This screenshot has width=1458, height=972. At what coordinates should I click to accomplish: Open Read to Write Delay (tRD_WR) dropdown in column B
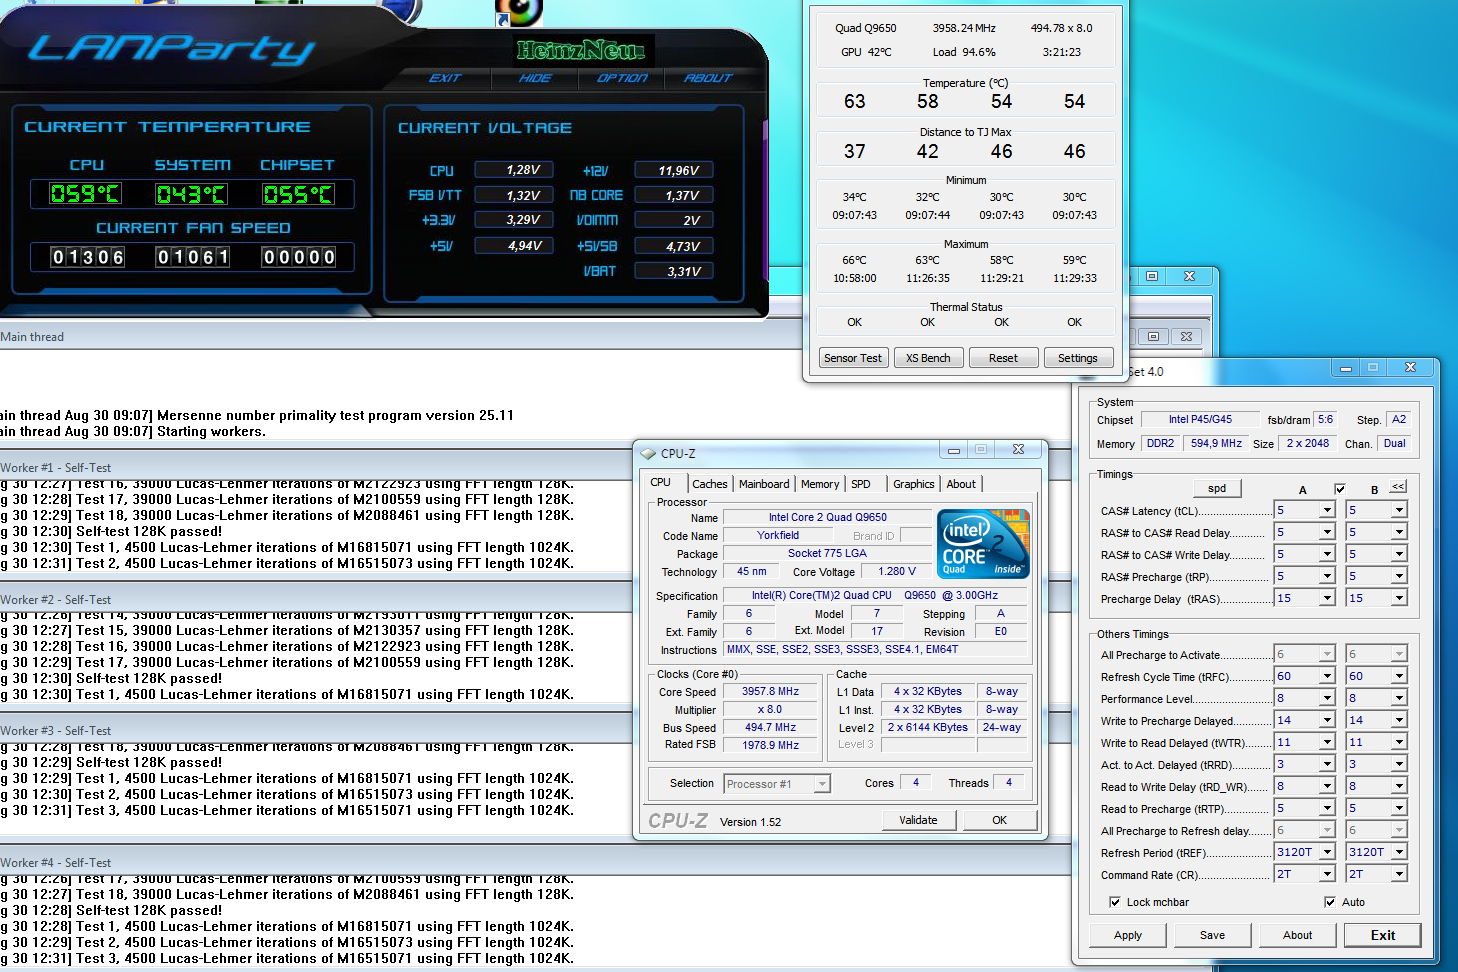click(1399, 786)
